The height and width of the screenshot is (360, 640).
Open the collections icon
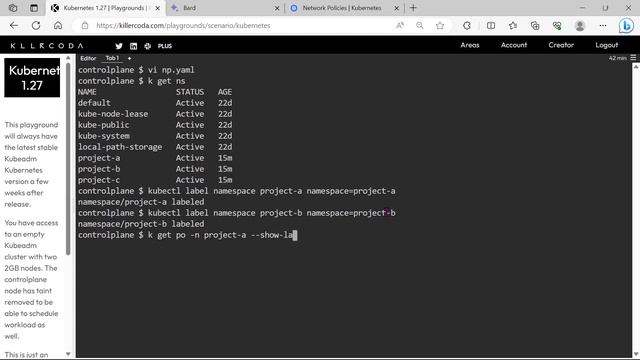point(535,25)
